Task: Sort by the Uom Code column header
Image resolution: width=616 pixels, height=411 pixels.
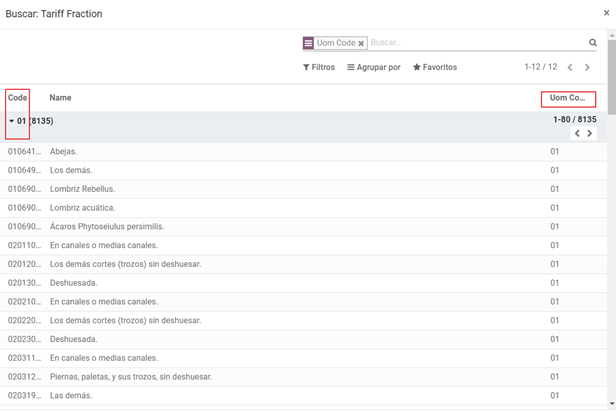Action: pos(567,98)
